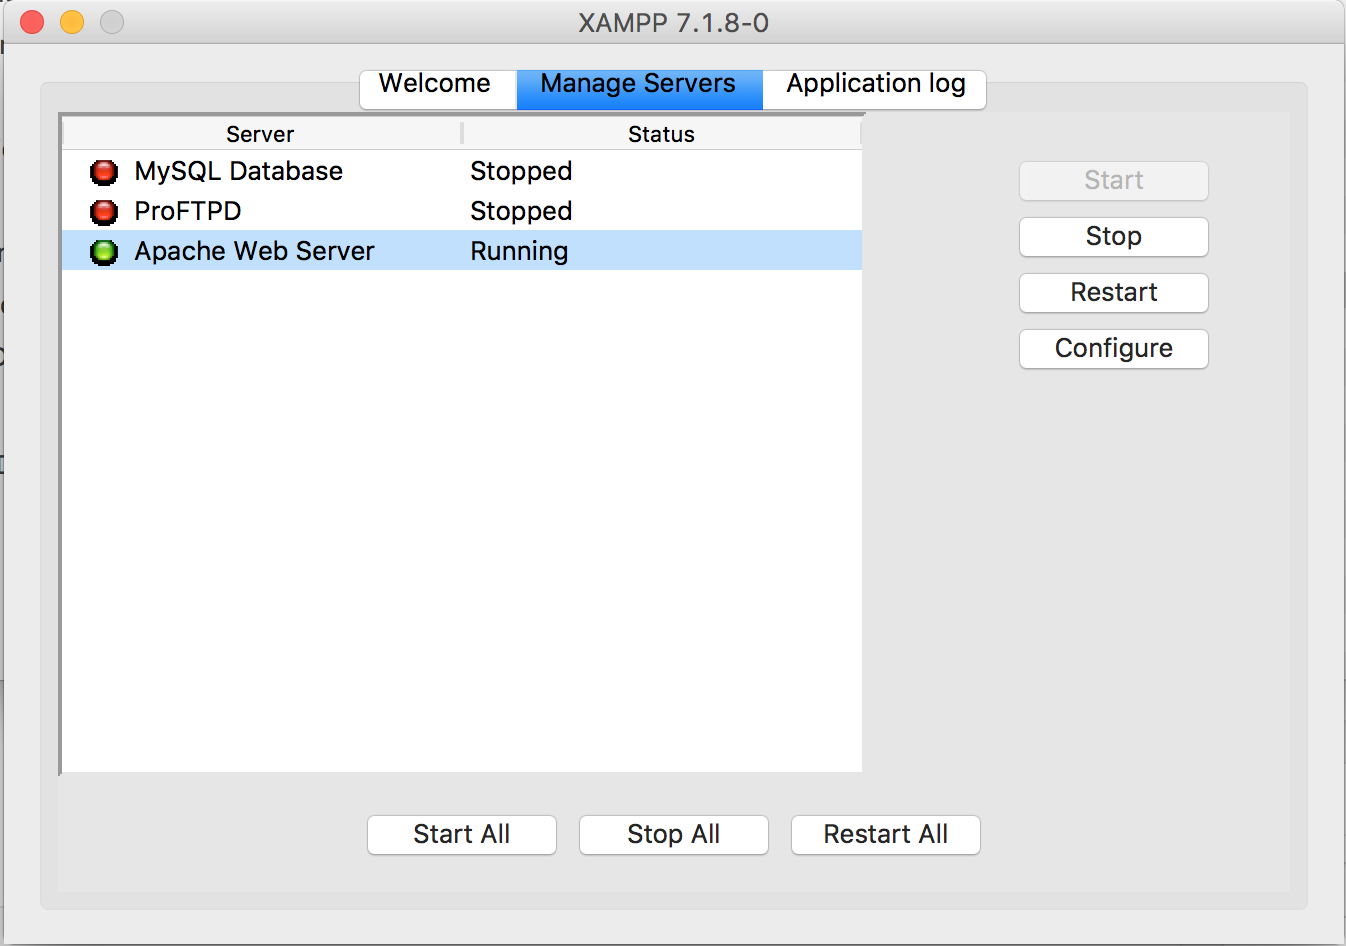Click the Status column header
This screenshot has height=946, width=1346.
661,133
